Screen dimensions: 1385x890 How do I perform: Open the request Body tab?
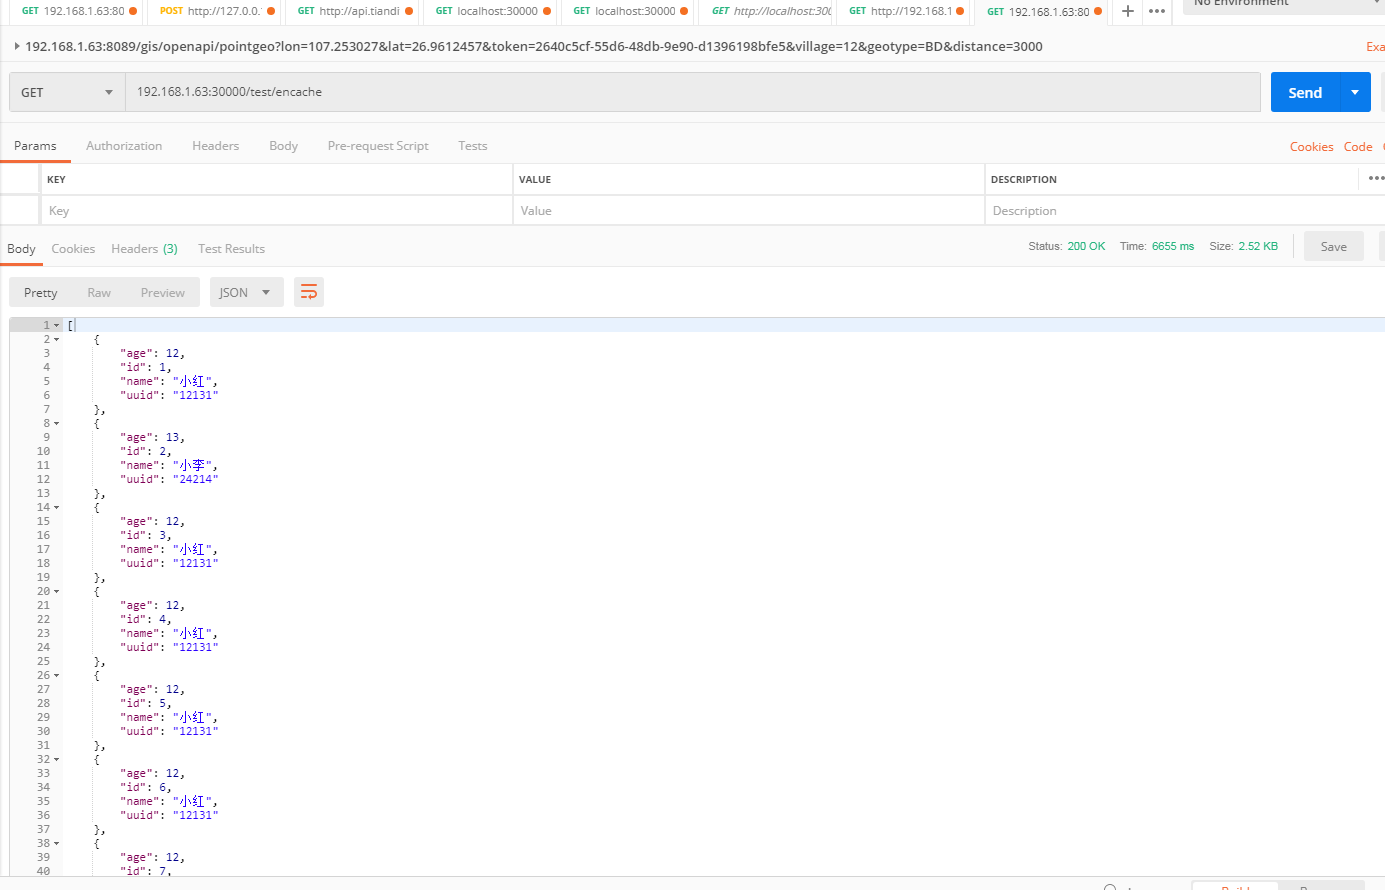point(283,145)
